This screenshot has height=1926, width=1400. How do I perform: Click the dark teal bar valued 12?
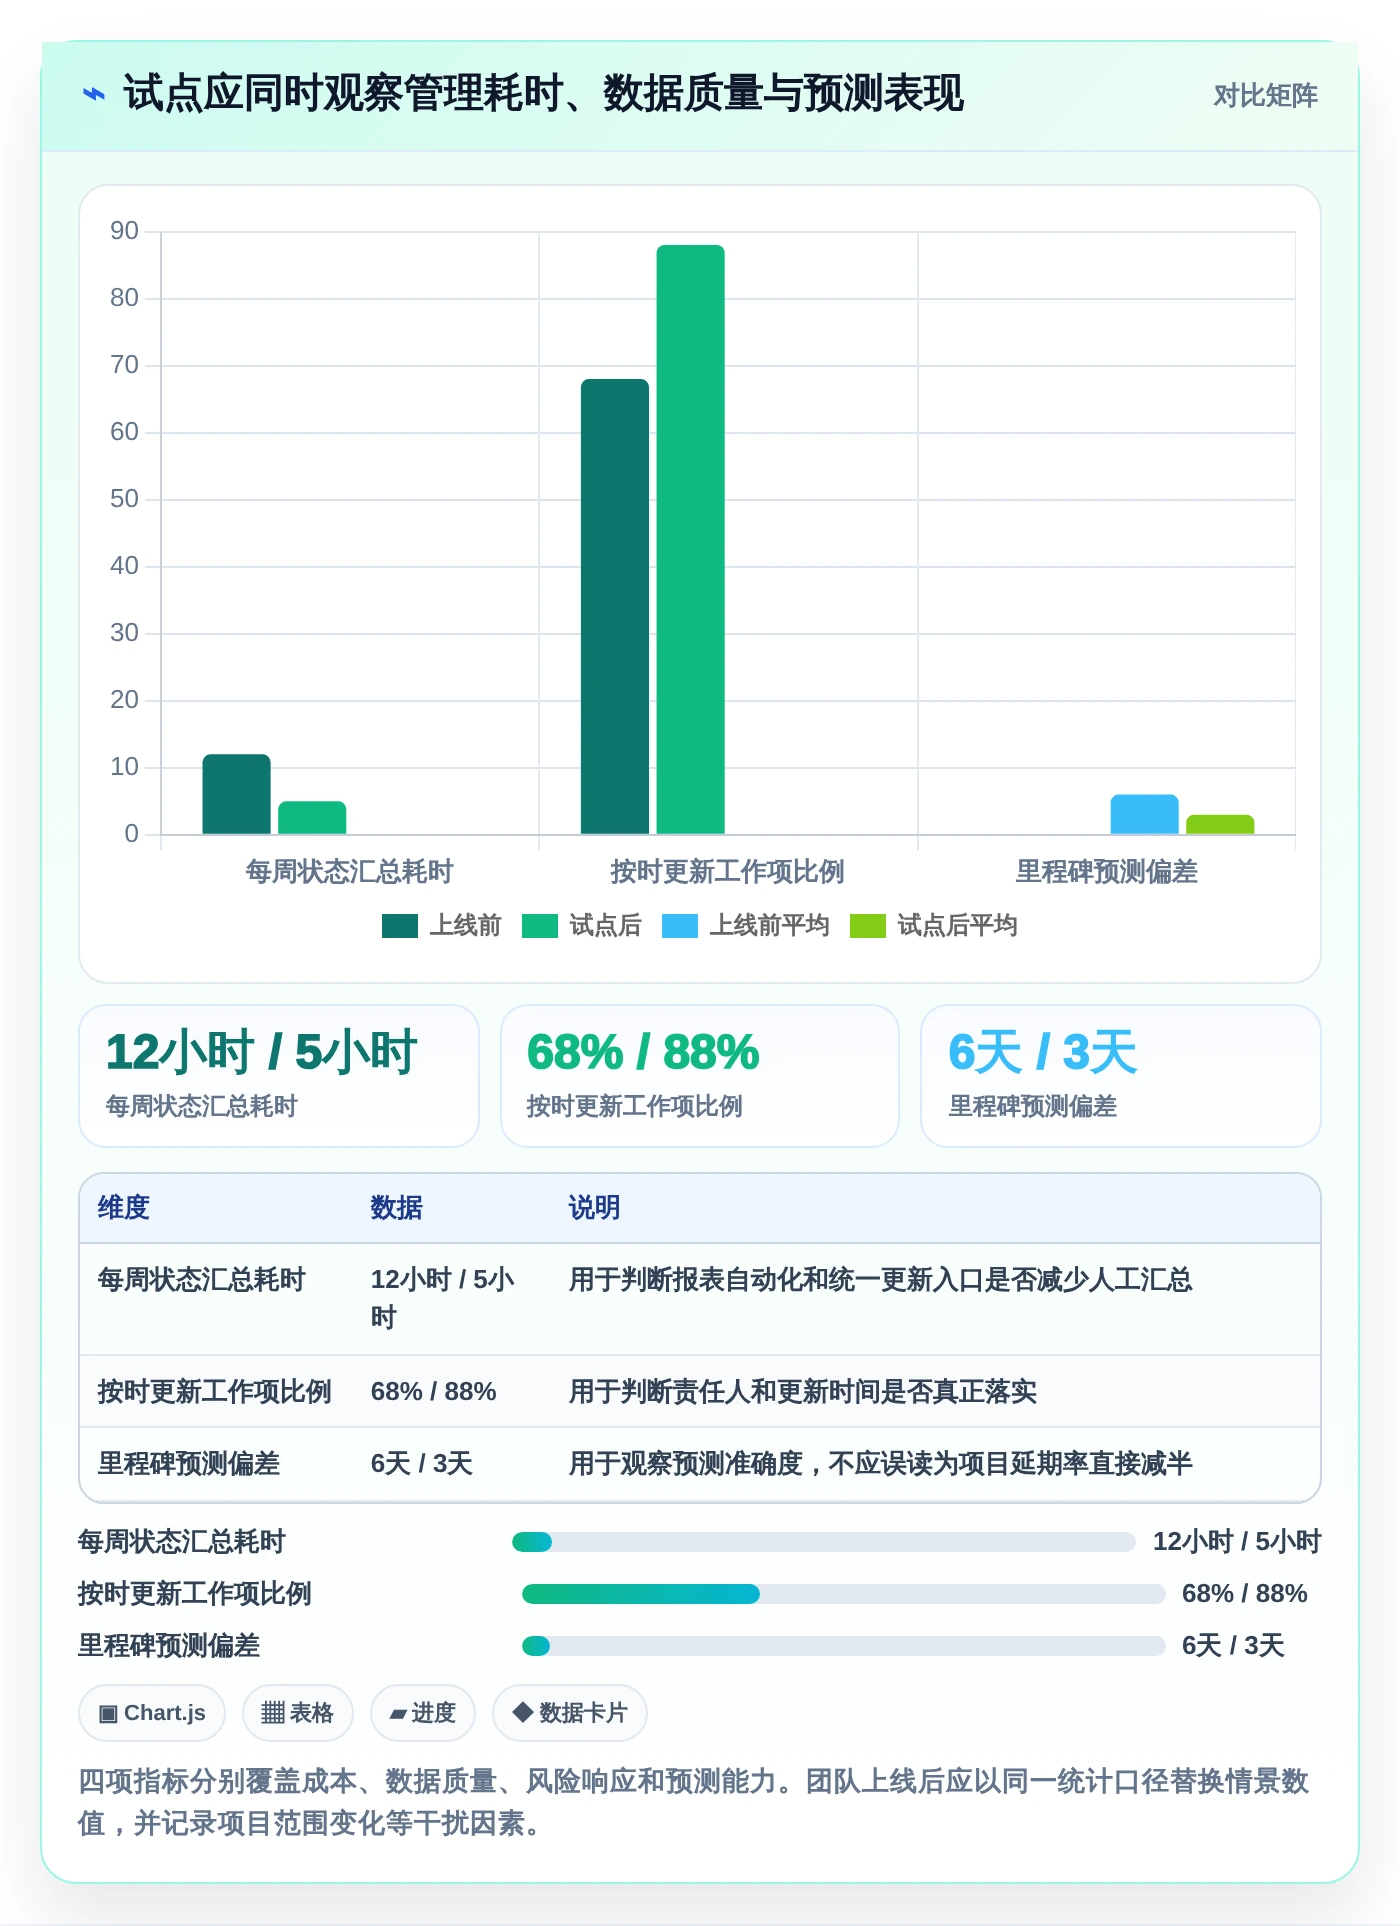tap(236, 794)
